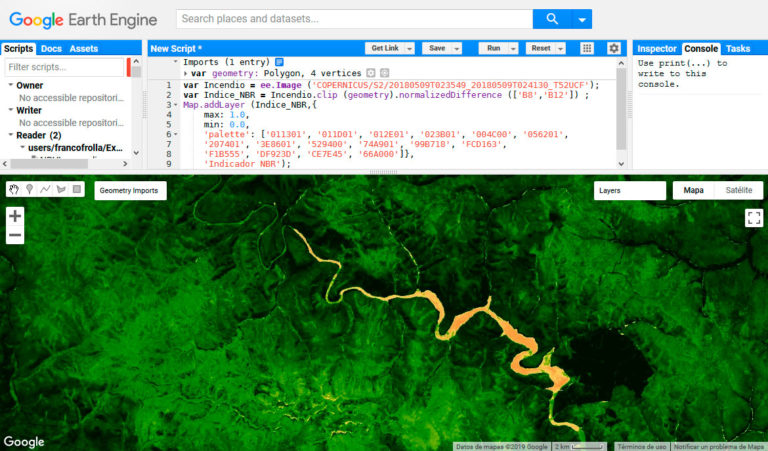Image resolution: width=768 pixels, height=451 pixels.
Task: Click the scripts panel scroll left arrow
Action: tap(5, 164)
